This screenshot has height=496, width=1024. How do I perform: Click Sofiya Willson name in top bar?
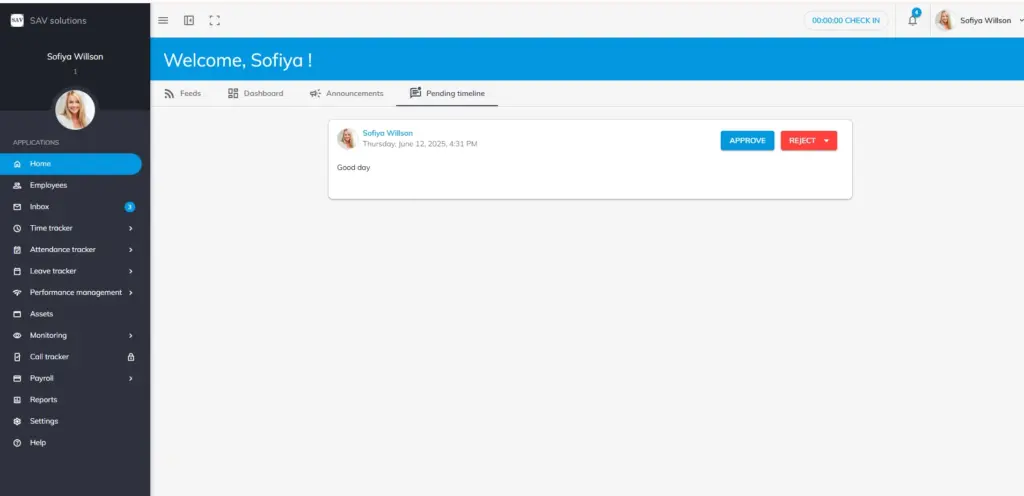tap(985, 20)
